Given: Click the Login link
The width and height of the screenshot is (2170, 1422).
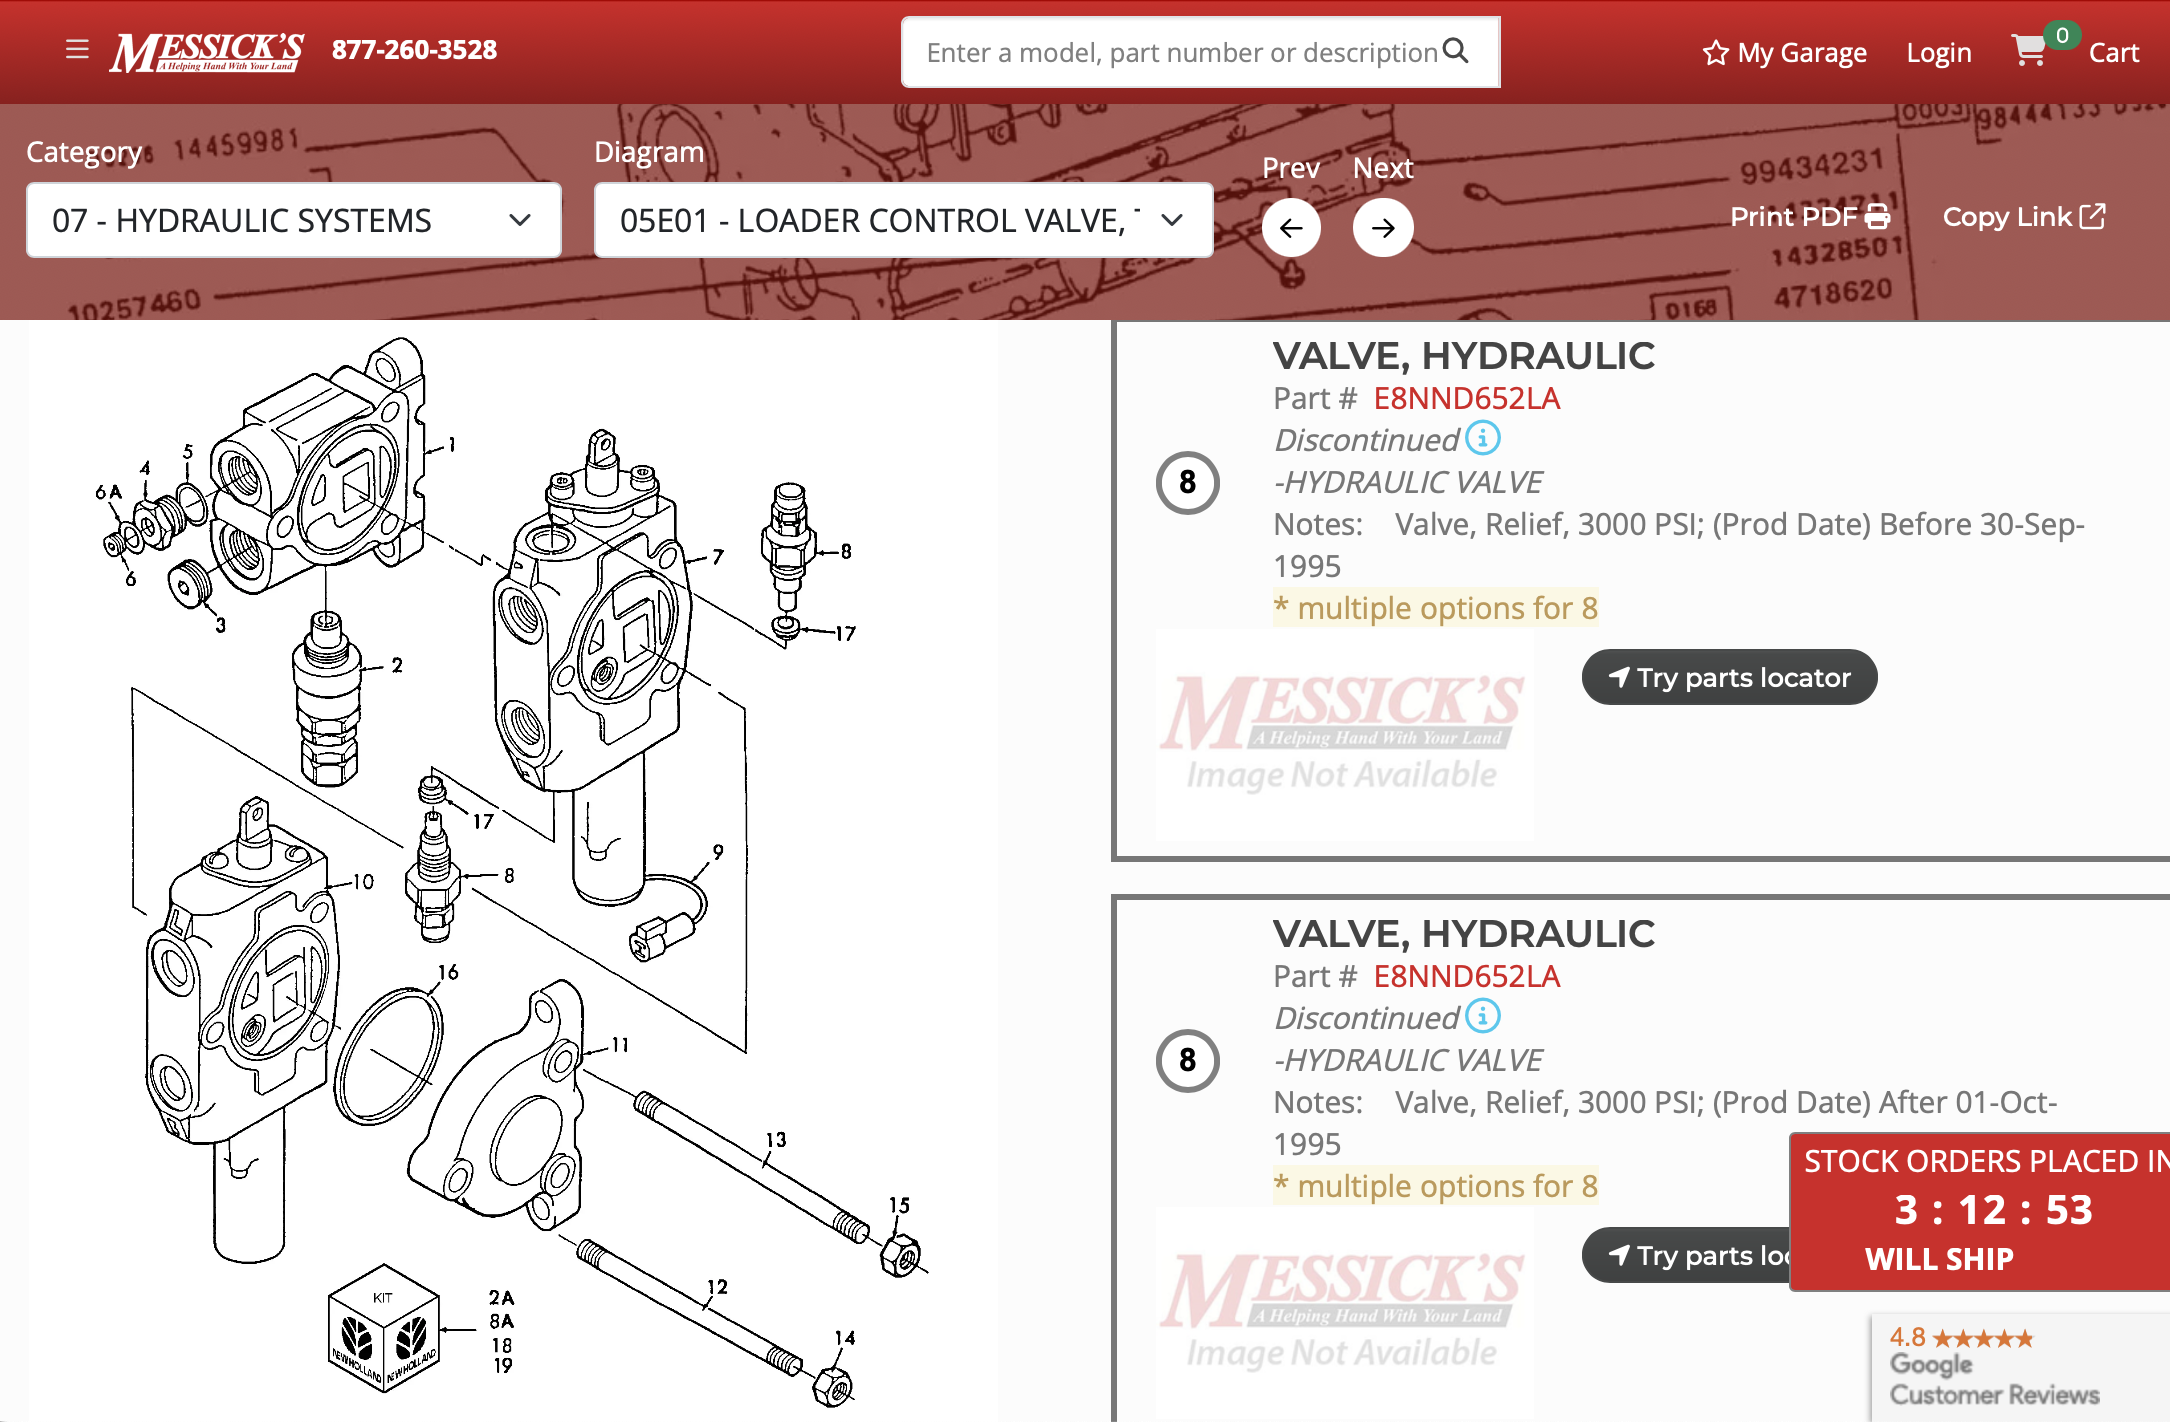Looking at the screenshot, I should (1938, 53).
